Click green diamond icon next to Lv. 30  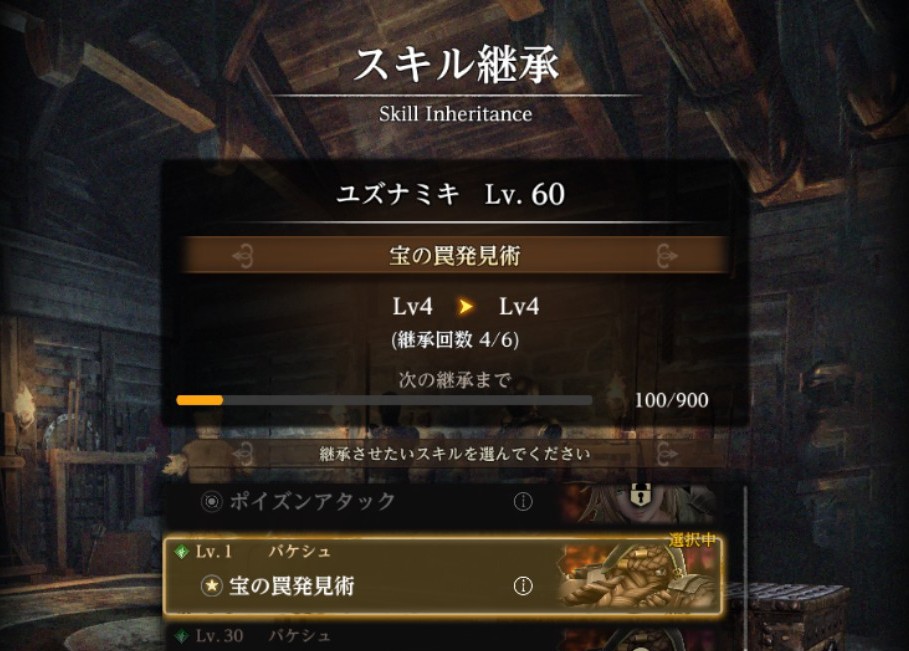coord(182,636)
